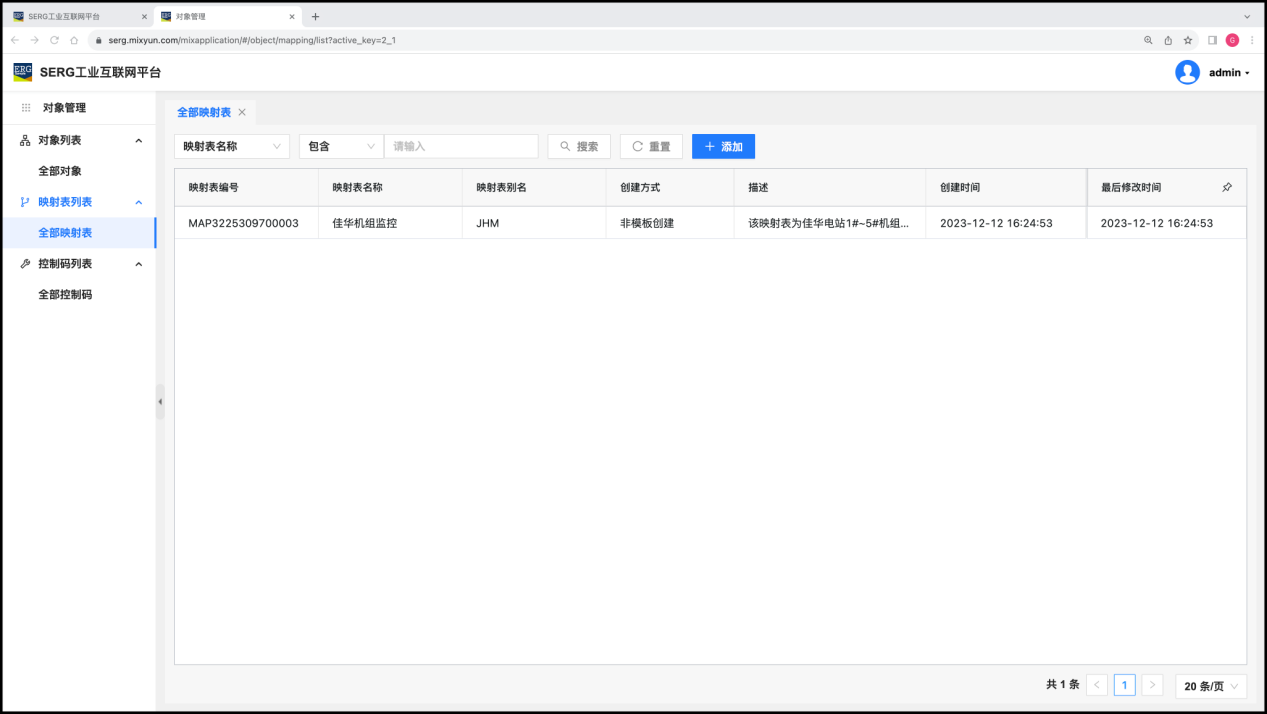Bookmark page using the star icon
The width and height of the screenshot is (1267, 714).
point(1188,40)
